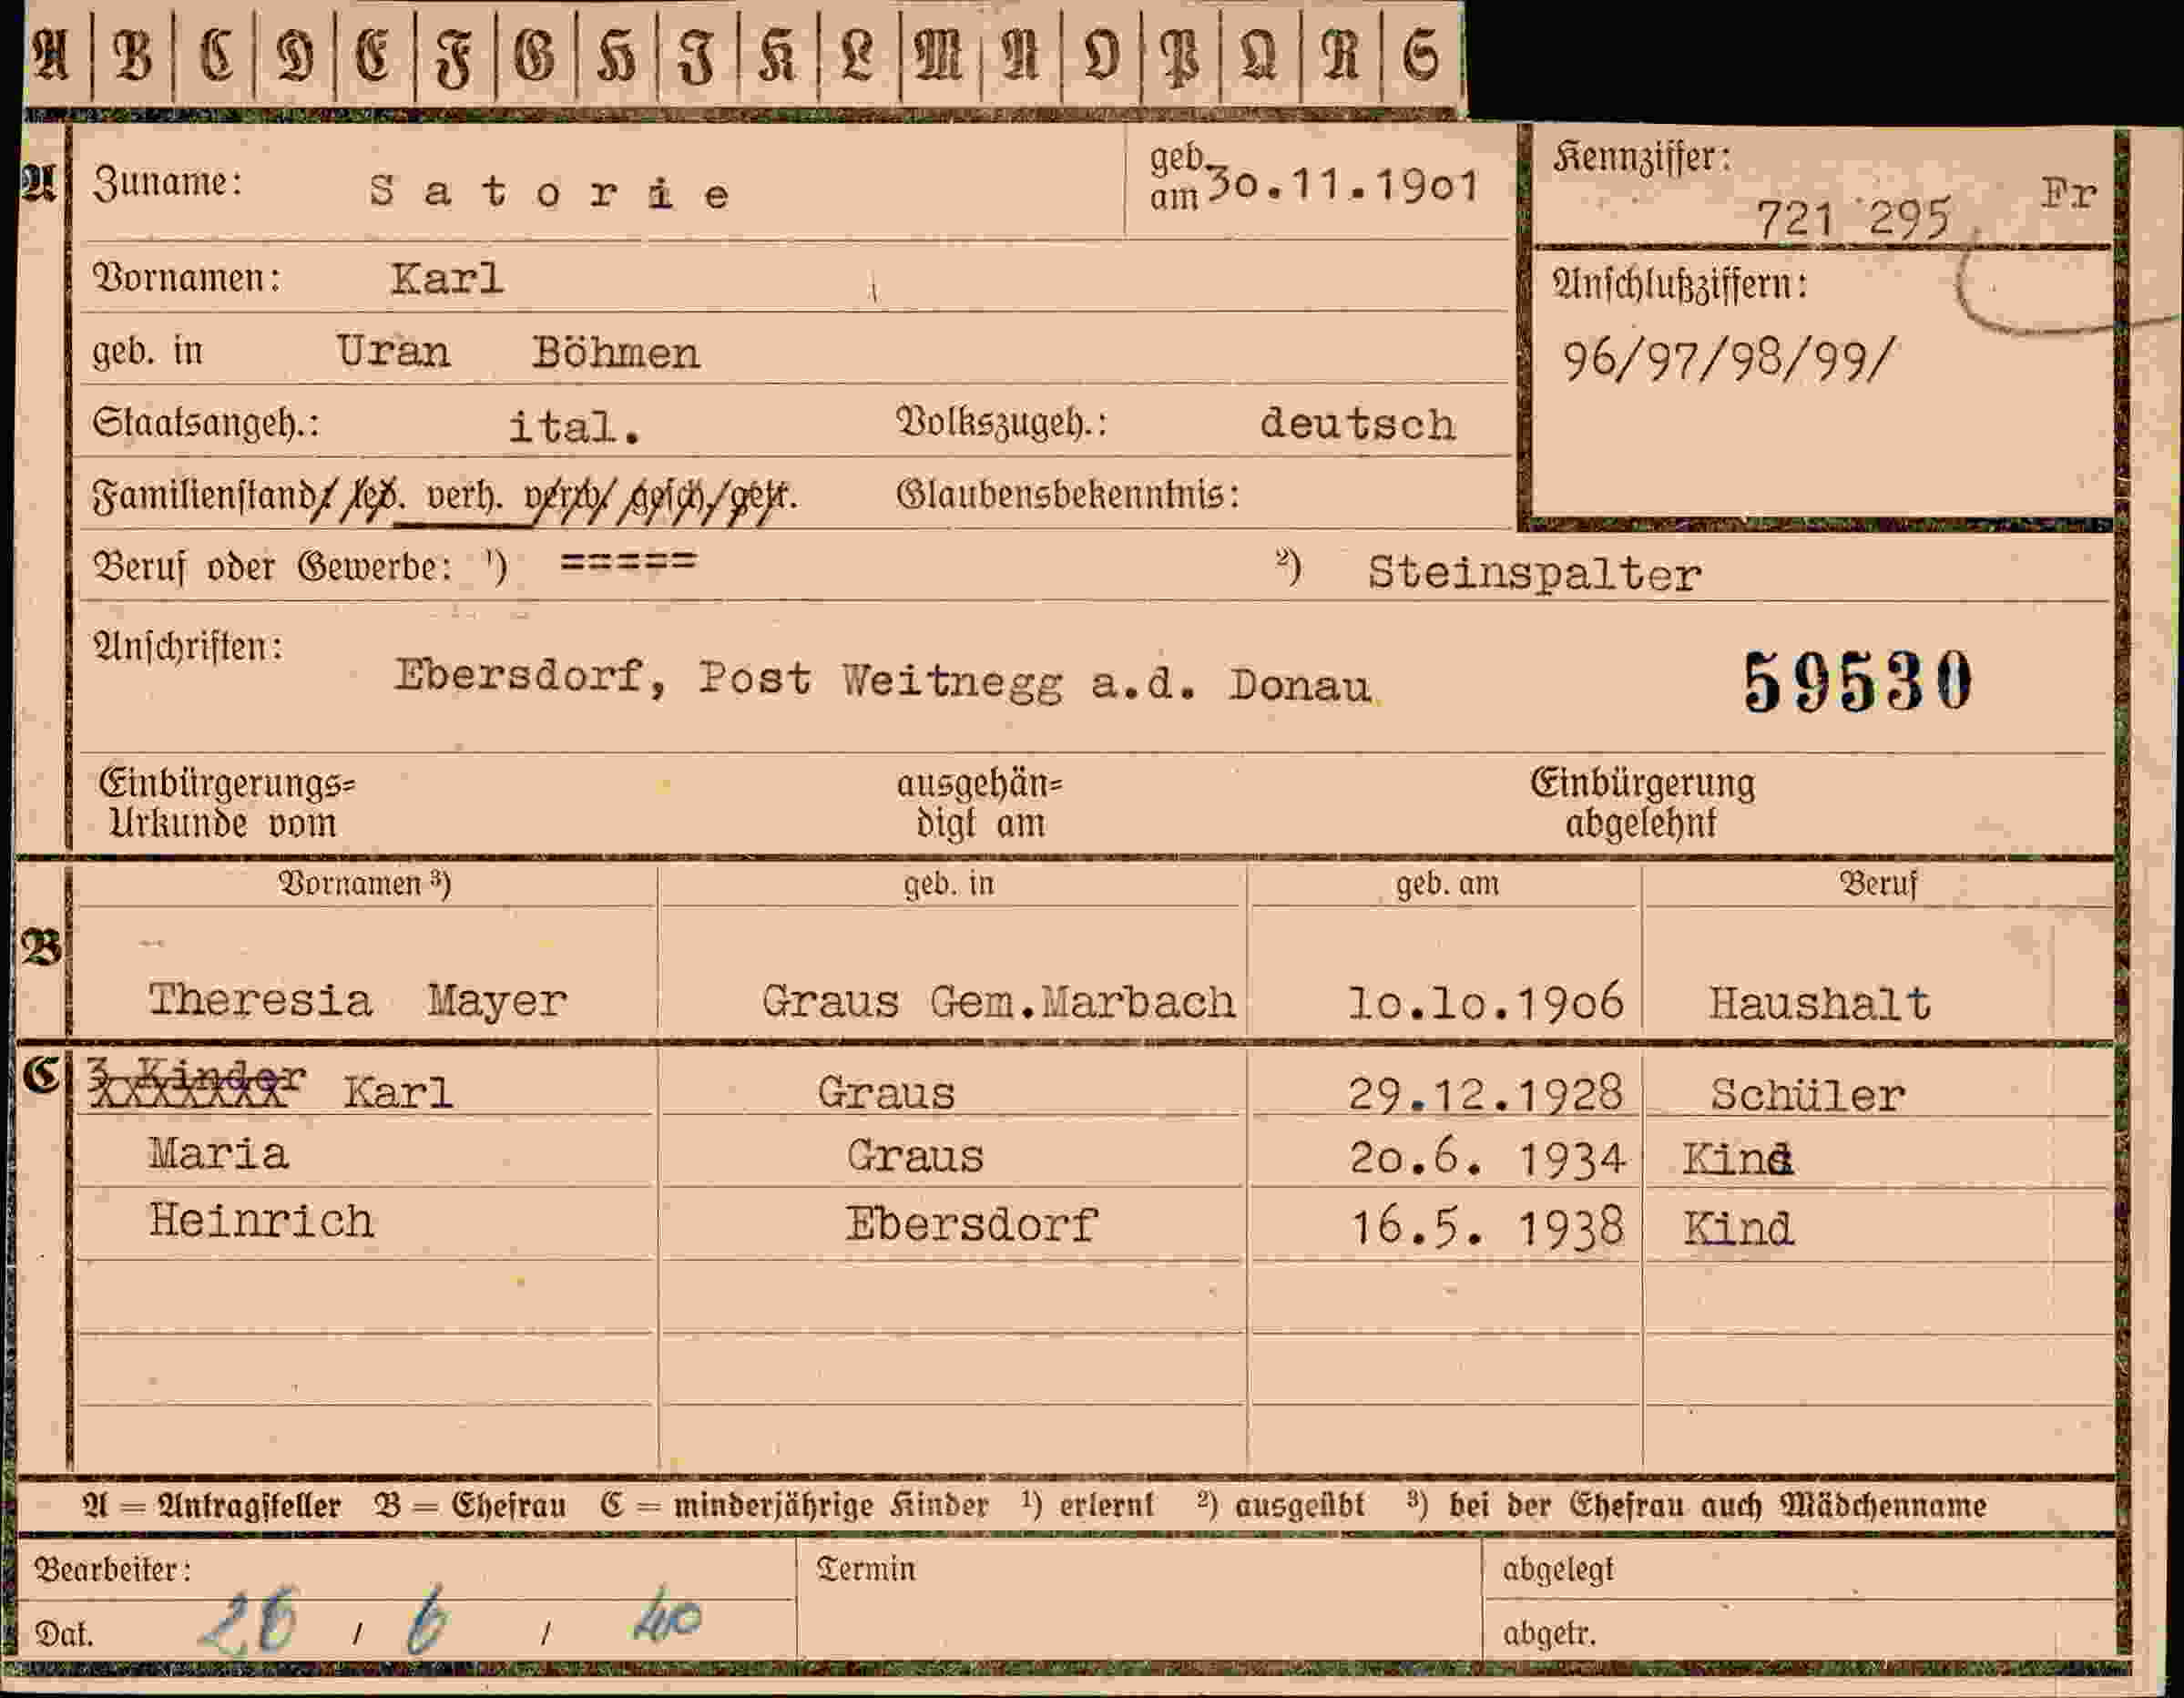Click the 'abgelegt' label

click(1558, 1571)
